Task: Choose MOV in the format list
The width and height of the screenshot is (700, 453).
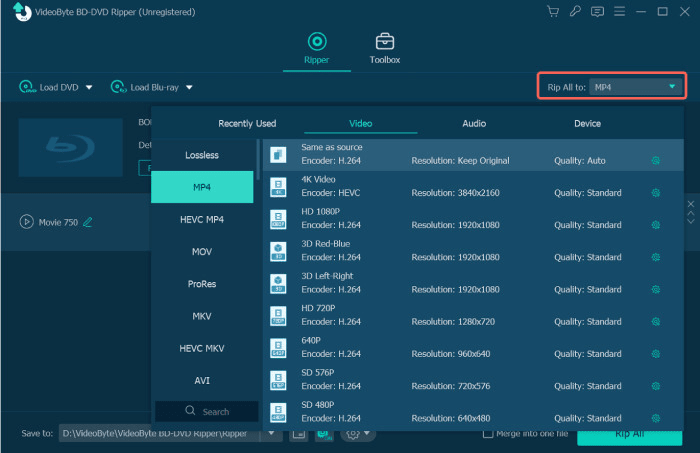Action: (x=202, y=251)
